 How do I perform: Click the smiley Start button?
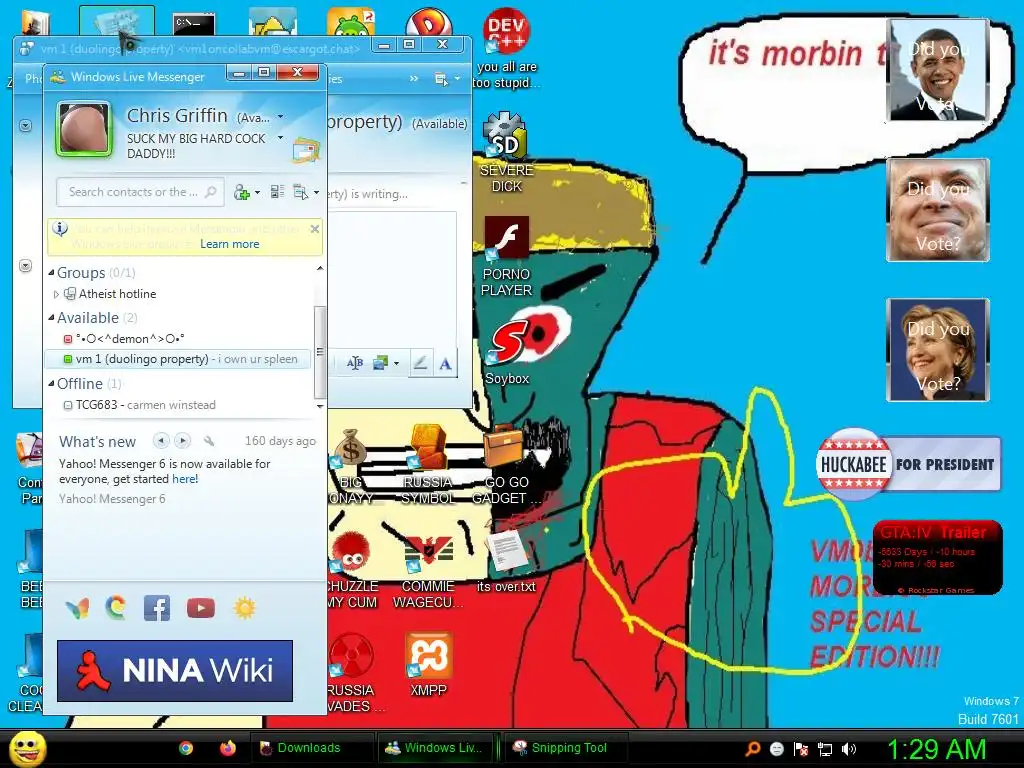click(x=27, y=748)
